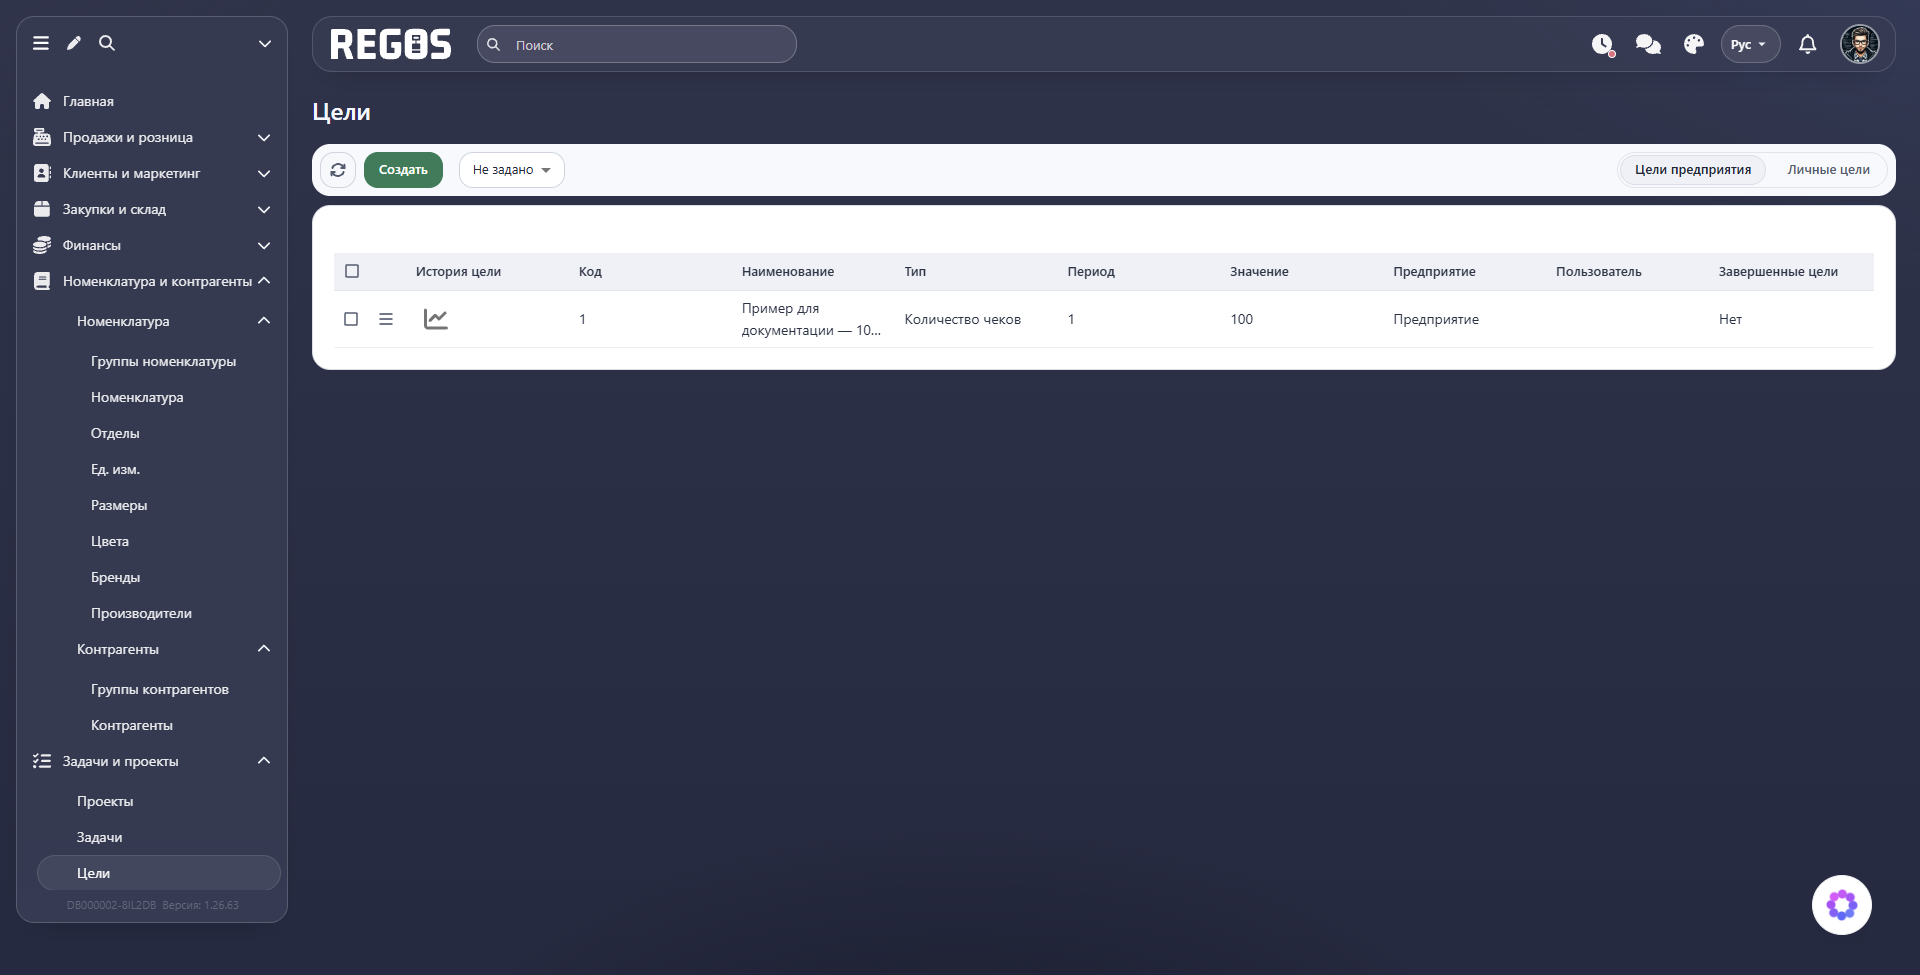Screen dimensions: 1920x975
Task: Open Группы контрагентов in the sidebar
Action: 160,689
